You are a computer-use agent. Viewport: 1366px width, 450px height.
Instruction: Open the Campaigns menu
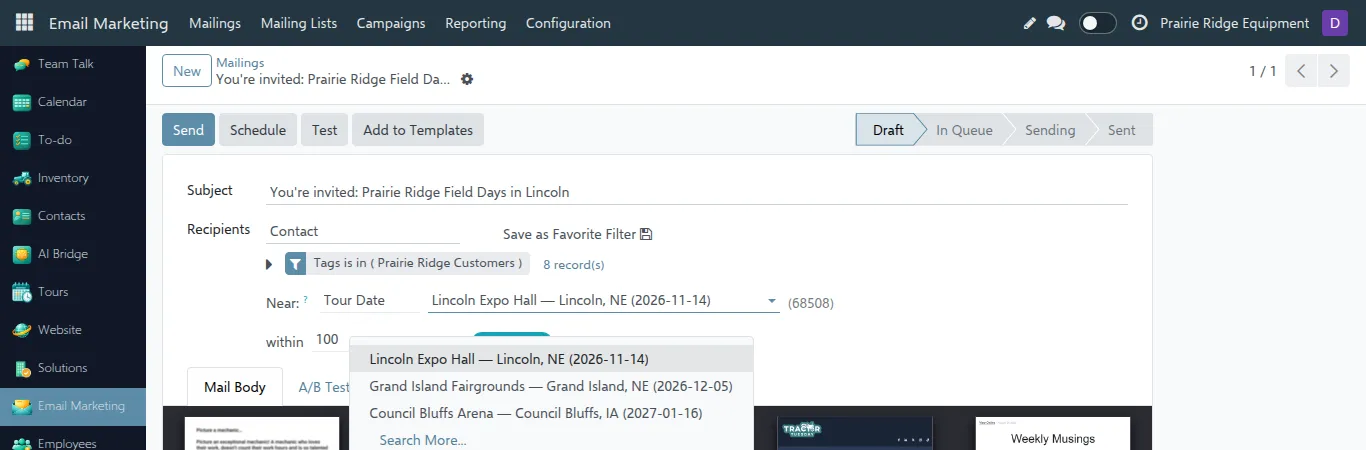point(391,23)
